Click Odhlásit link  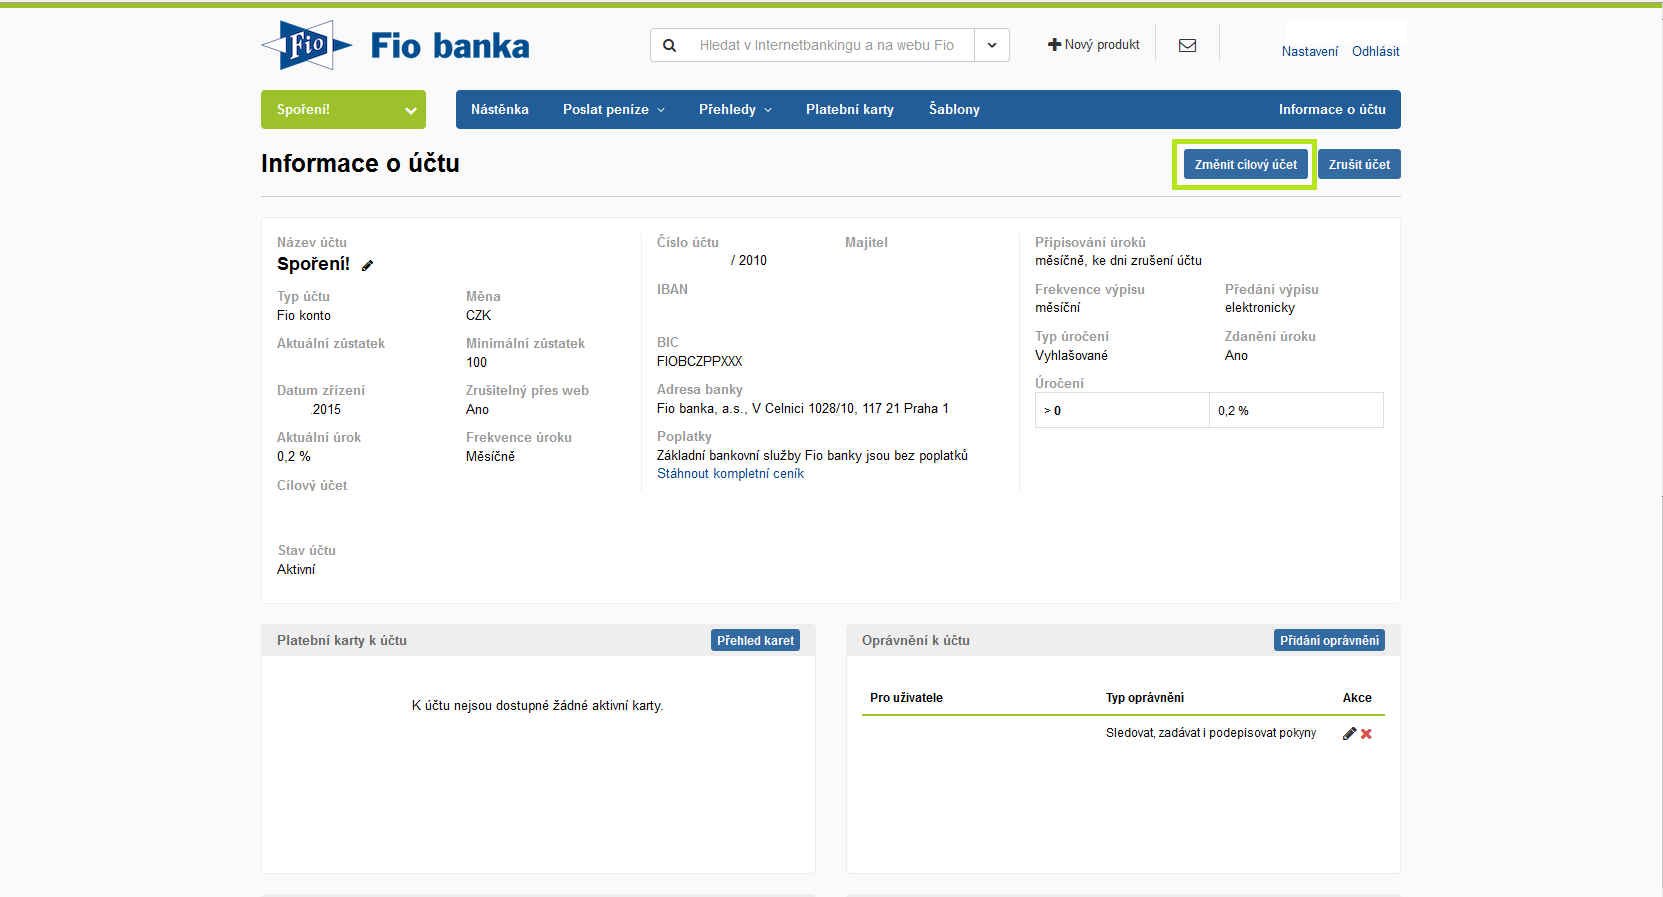point(1375,51)
